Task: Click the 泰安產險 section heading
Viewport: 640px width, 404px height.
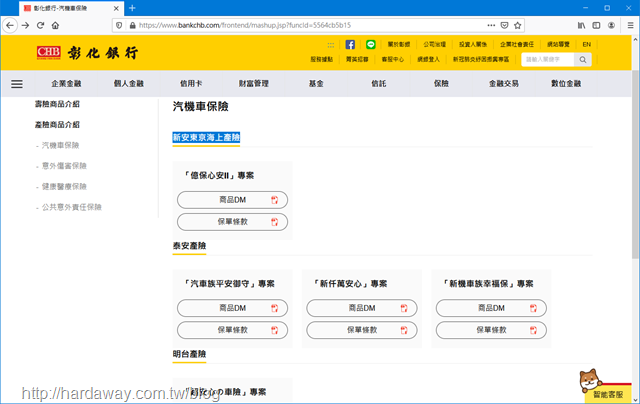Action: (189, 246)
